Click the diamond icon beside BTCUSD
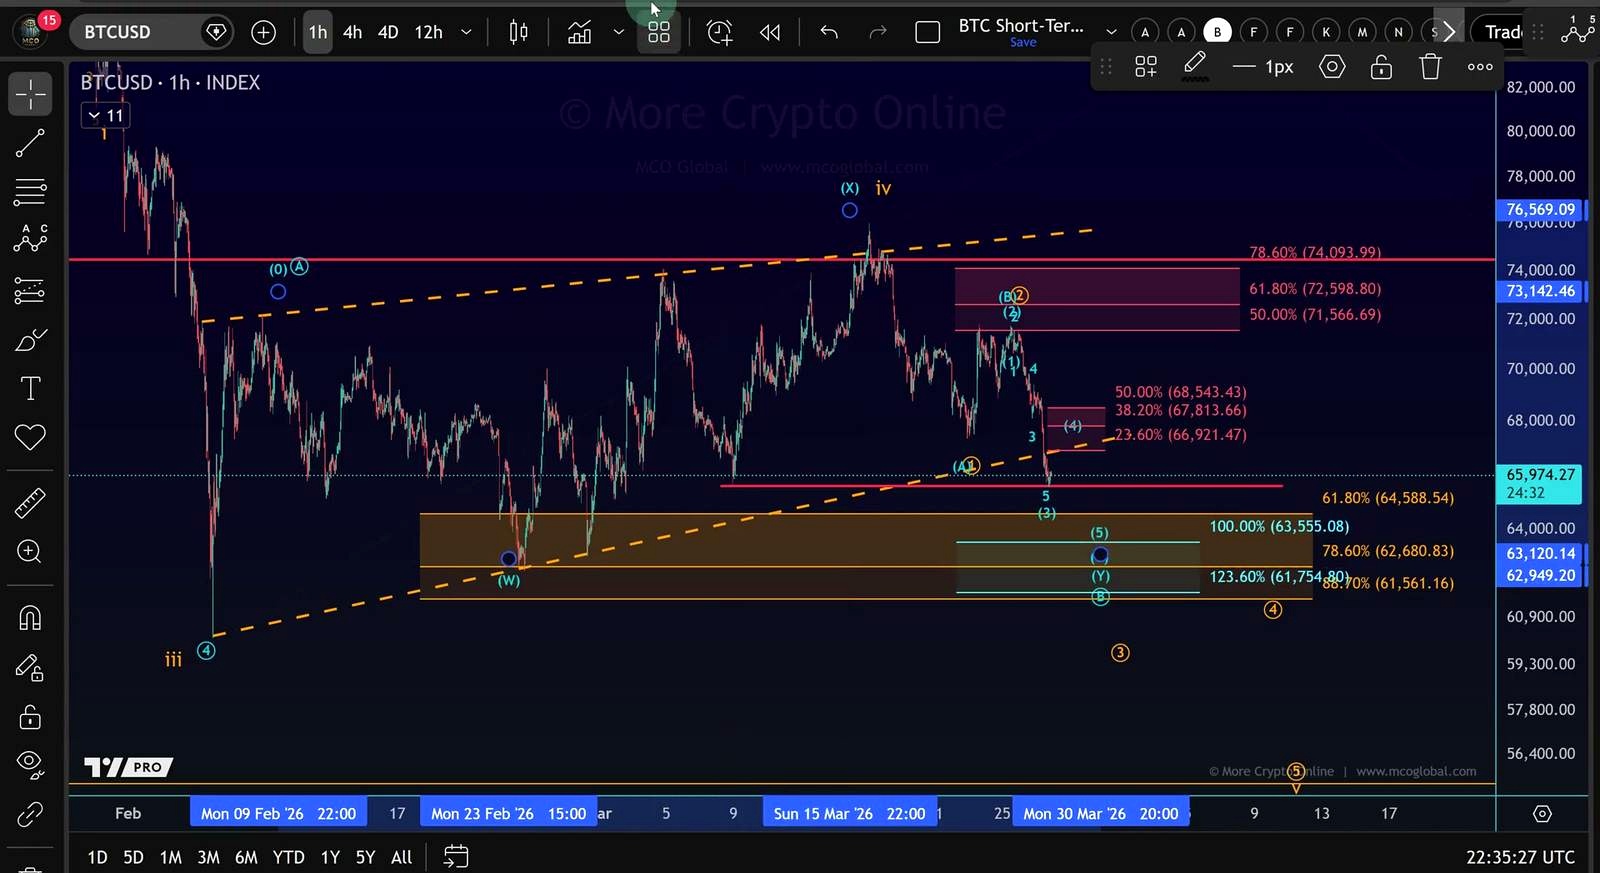The image size is (1600, 873). pyautogui.click(x=216, y=32)
